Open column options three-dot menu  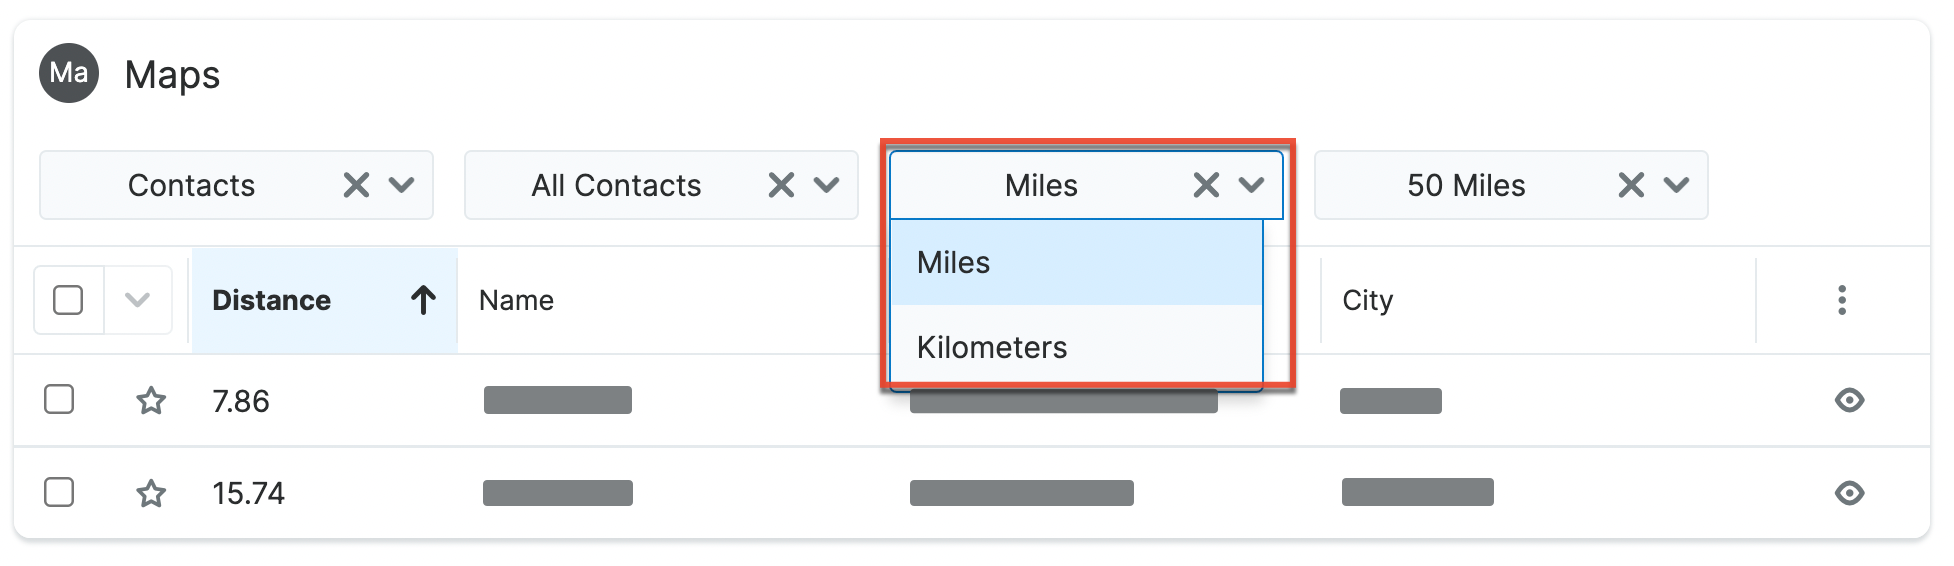(1841, 300)
